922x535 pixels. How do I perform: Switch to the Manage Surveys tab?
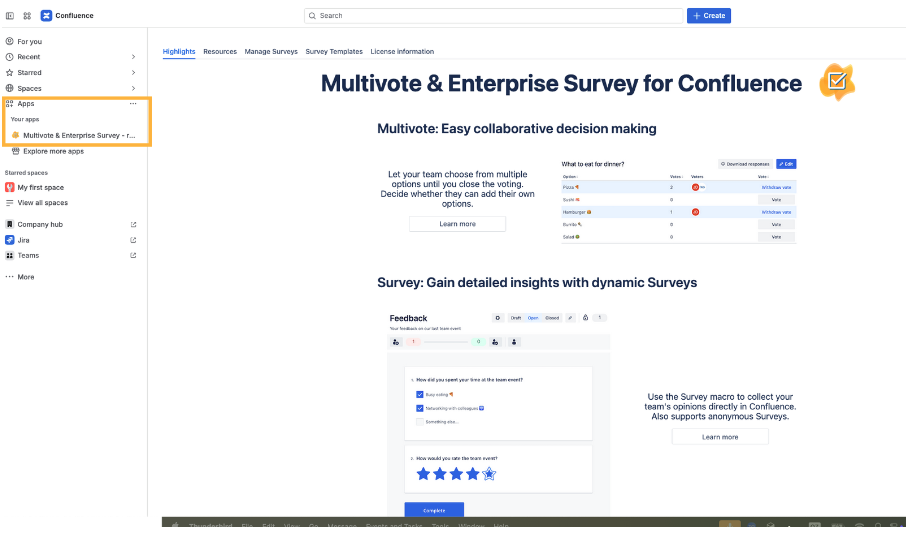click(271, 52)
